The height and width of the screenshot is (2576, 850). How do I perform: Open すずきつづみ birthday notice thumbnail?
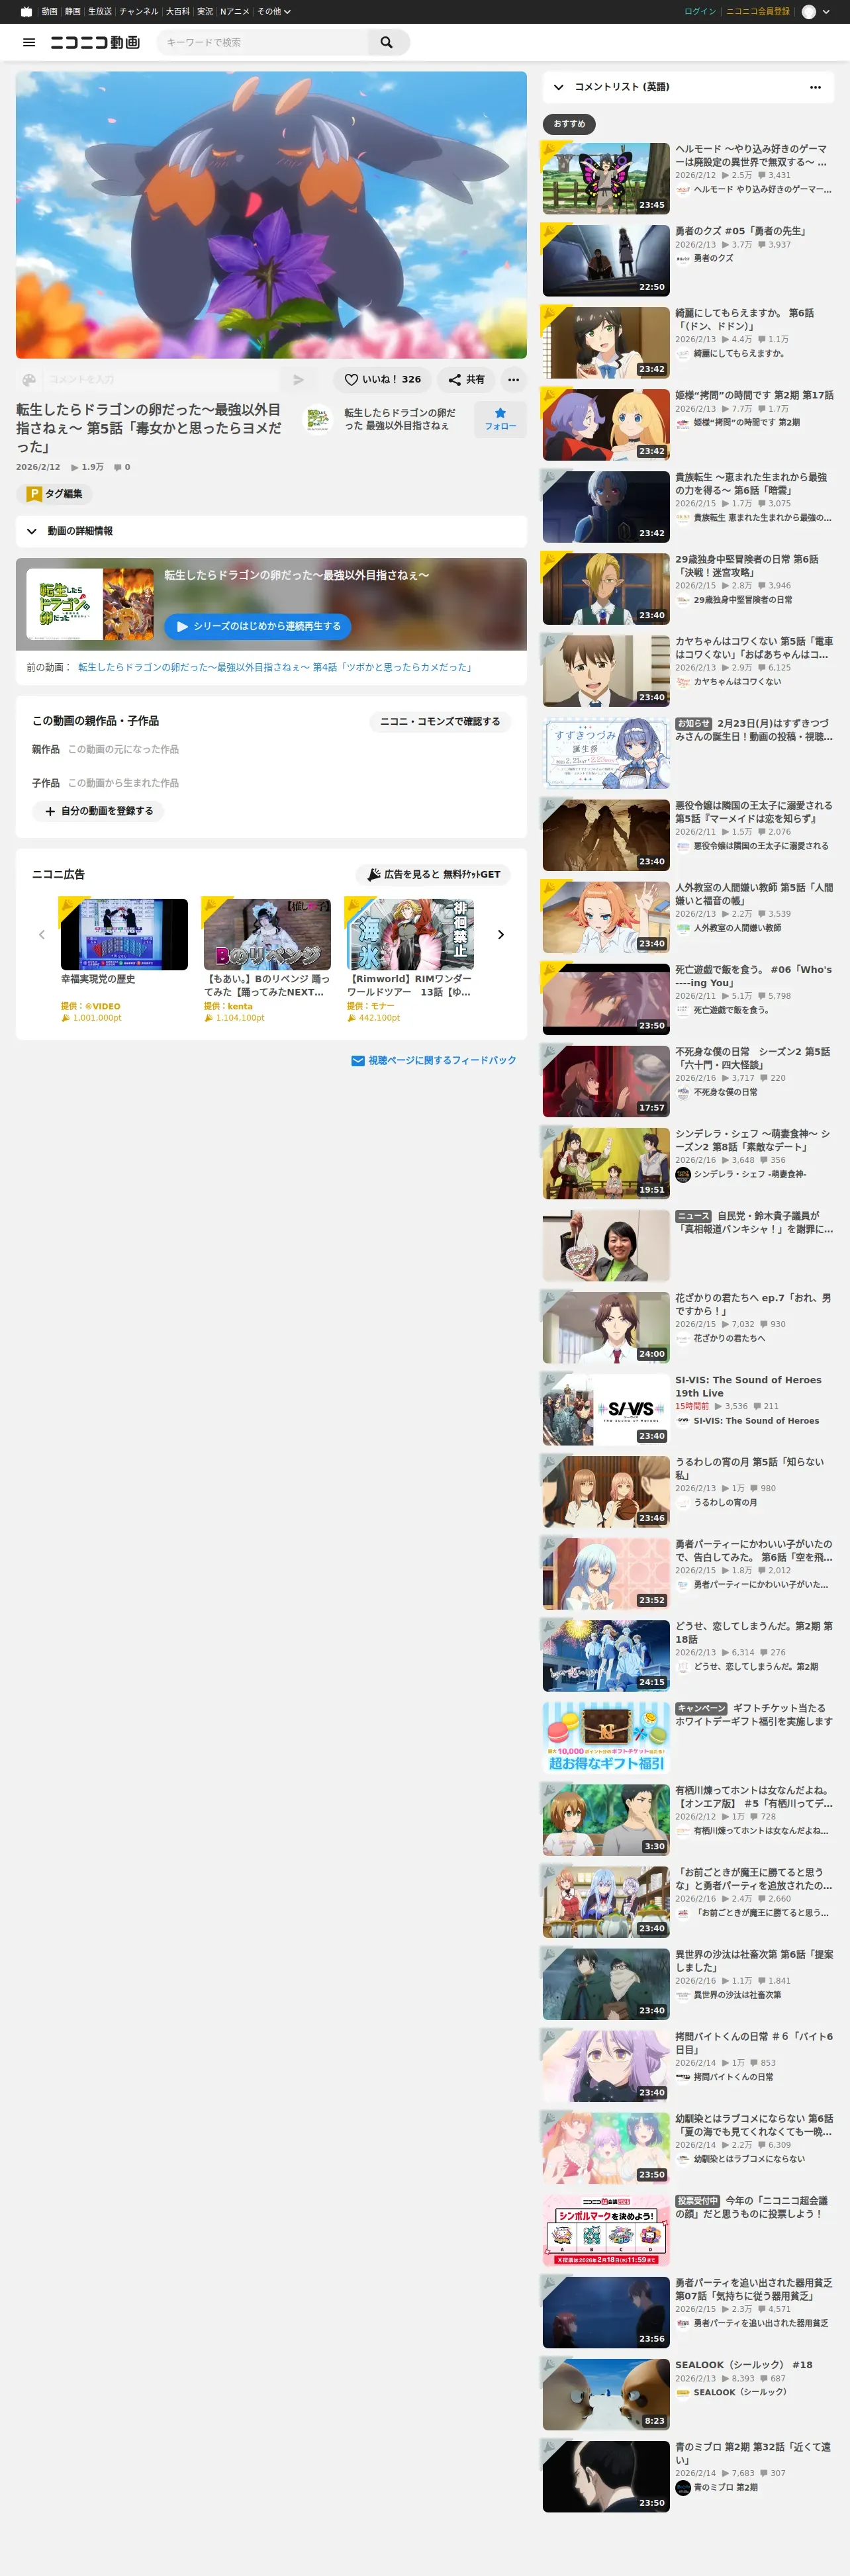(x=606, y=753)
